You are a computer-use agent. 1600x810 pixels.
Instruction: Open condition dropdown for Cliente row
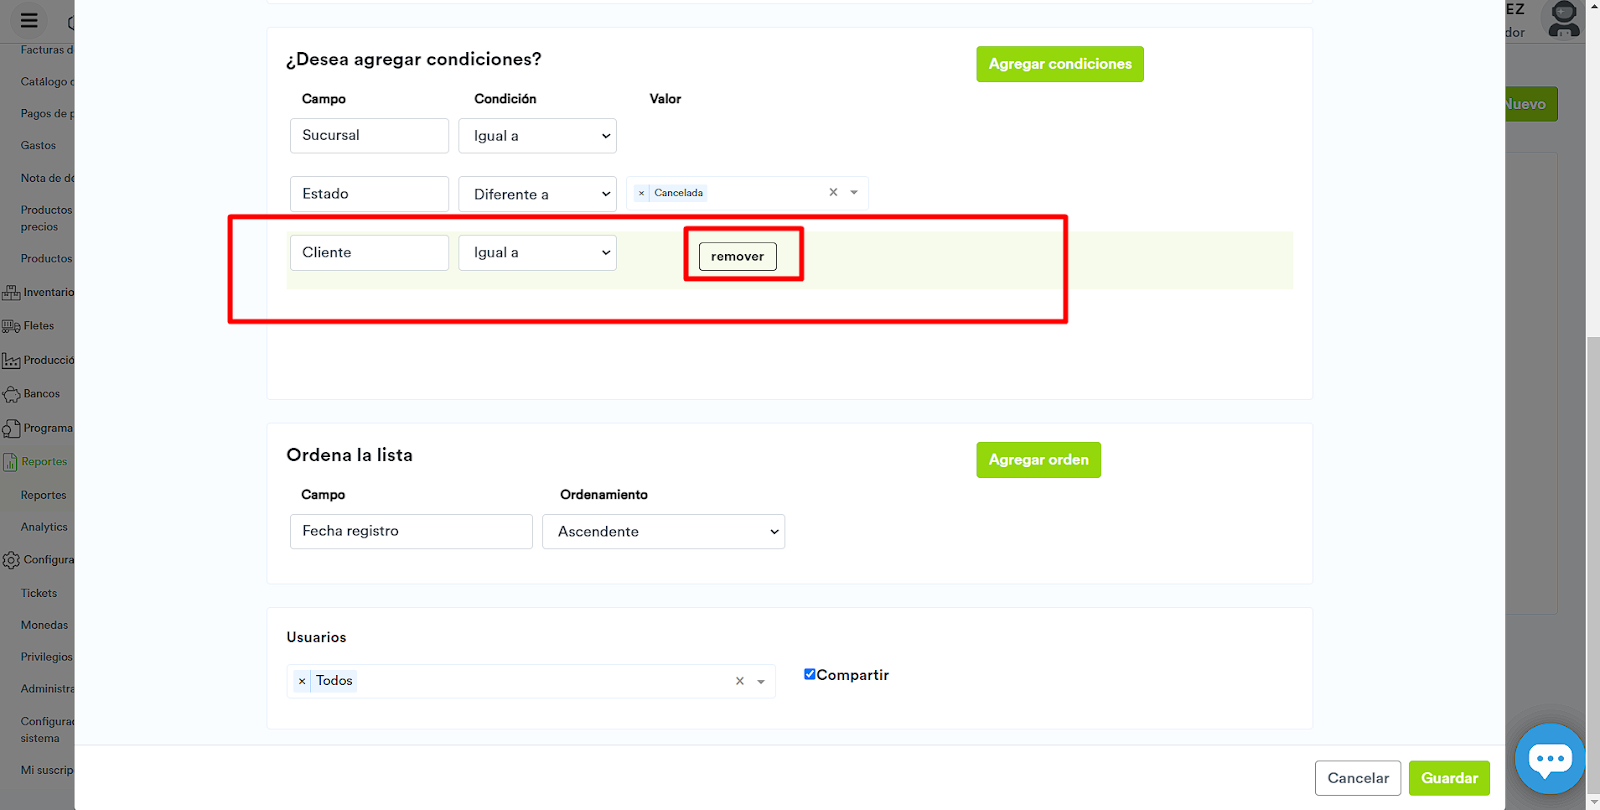coord(538,253)
